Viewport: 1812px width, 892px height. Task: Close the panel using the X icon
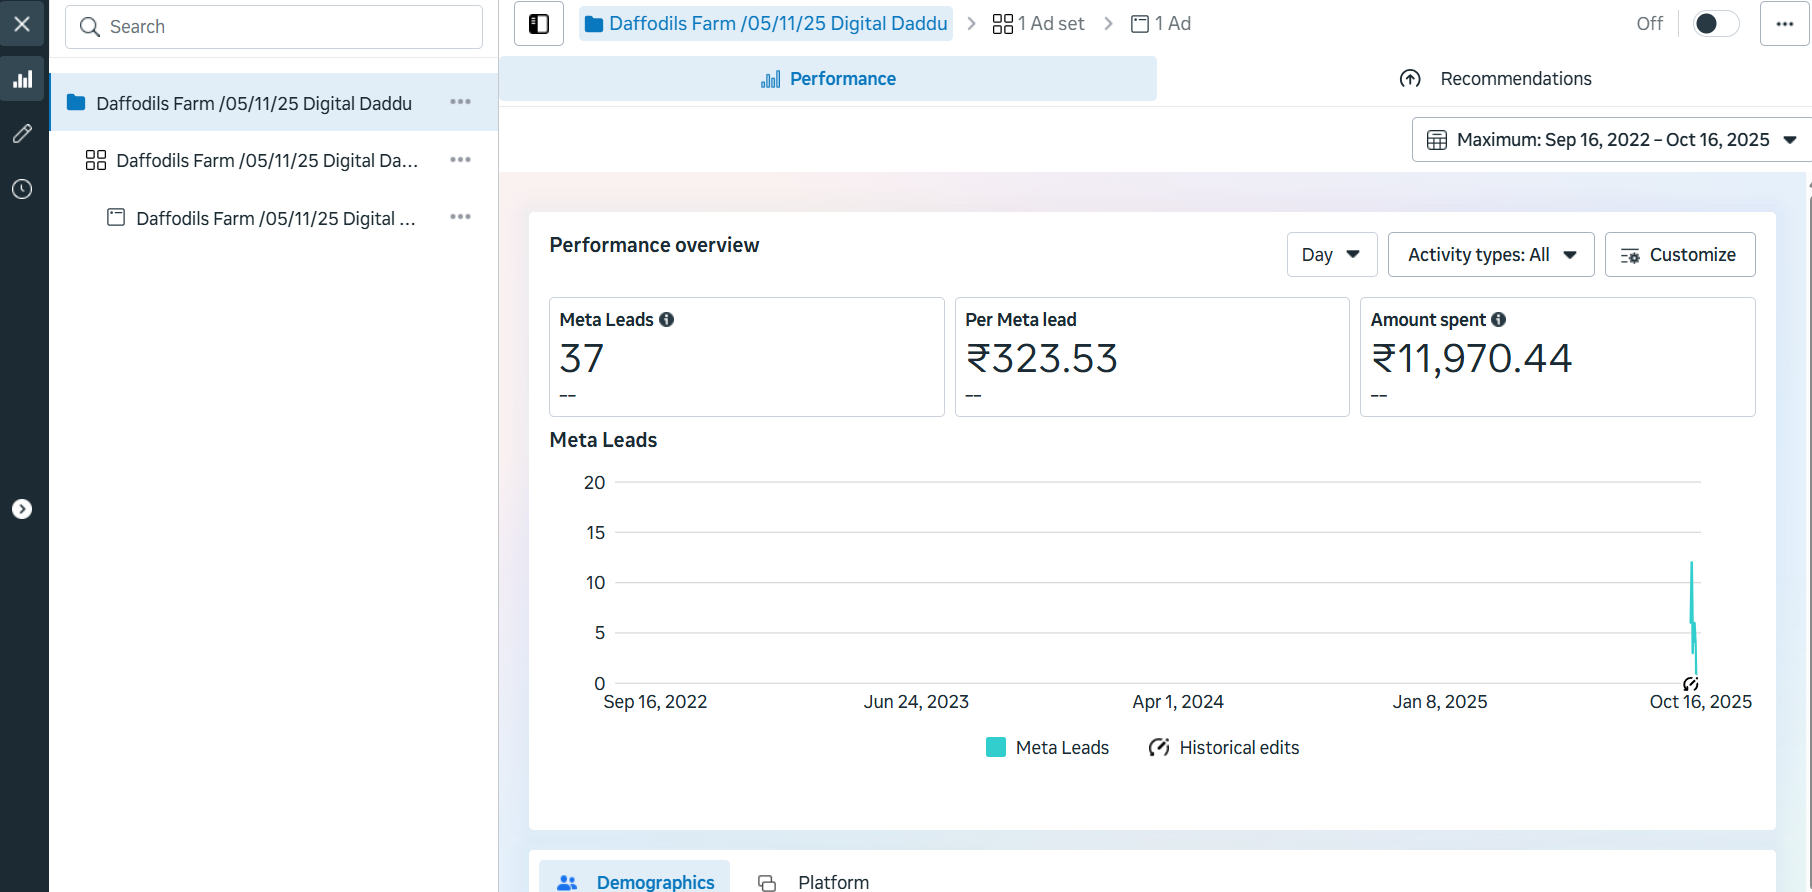pyautogui.click(x=22, y=24)
